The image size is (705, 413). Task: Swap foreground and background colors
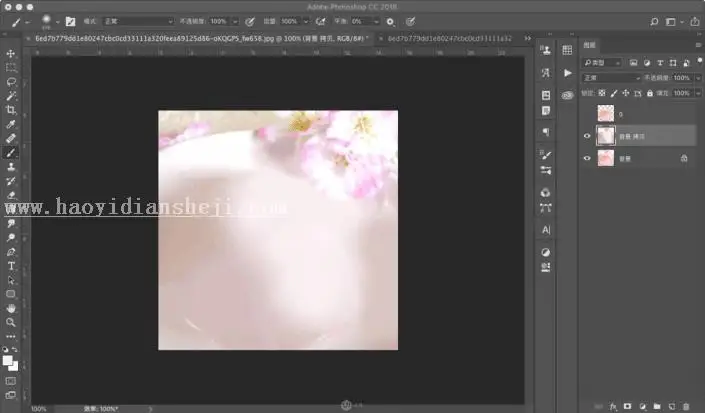click(x=15, y=349)
